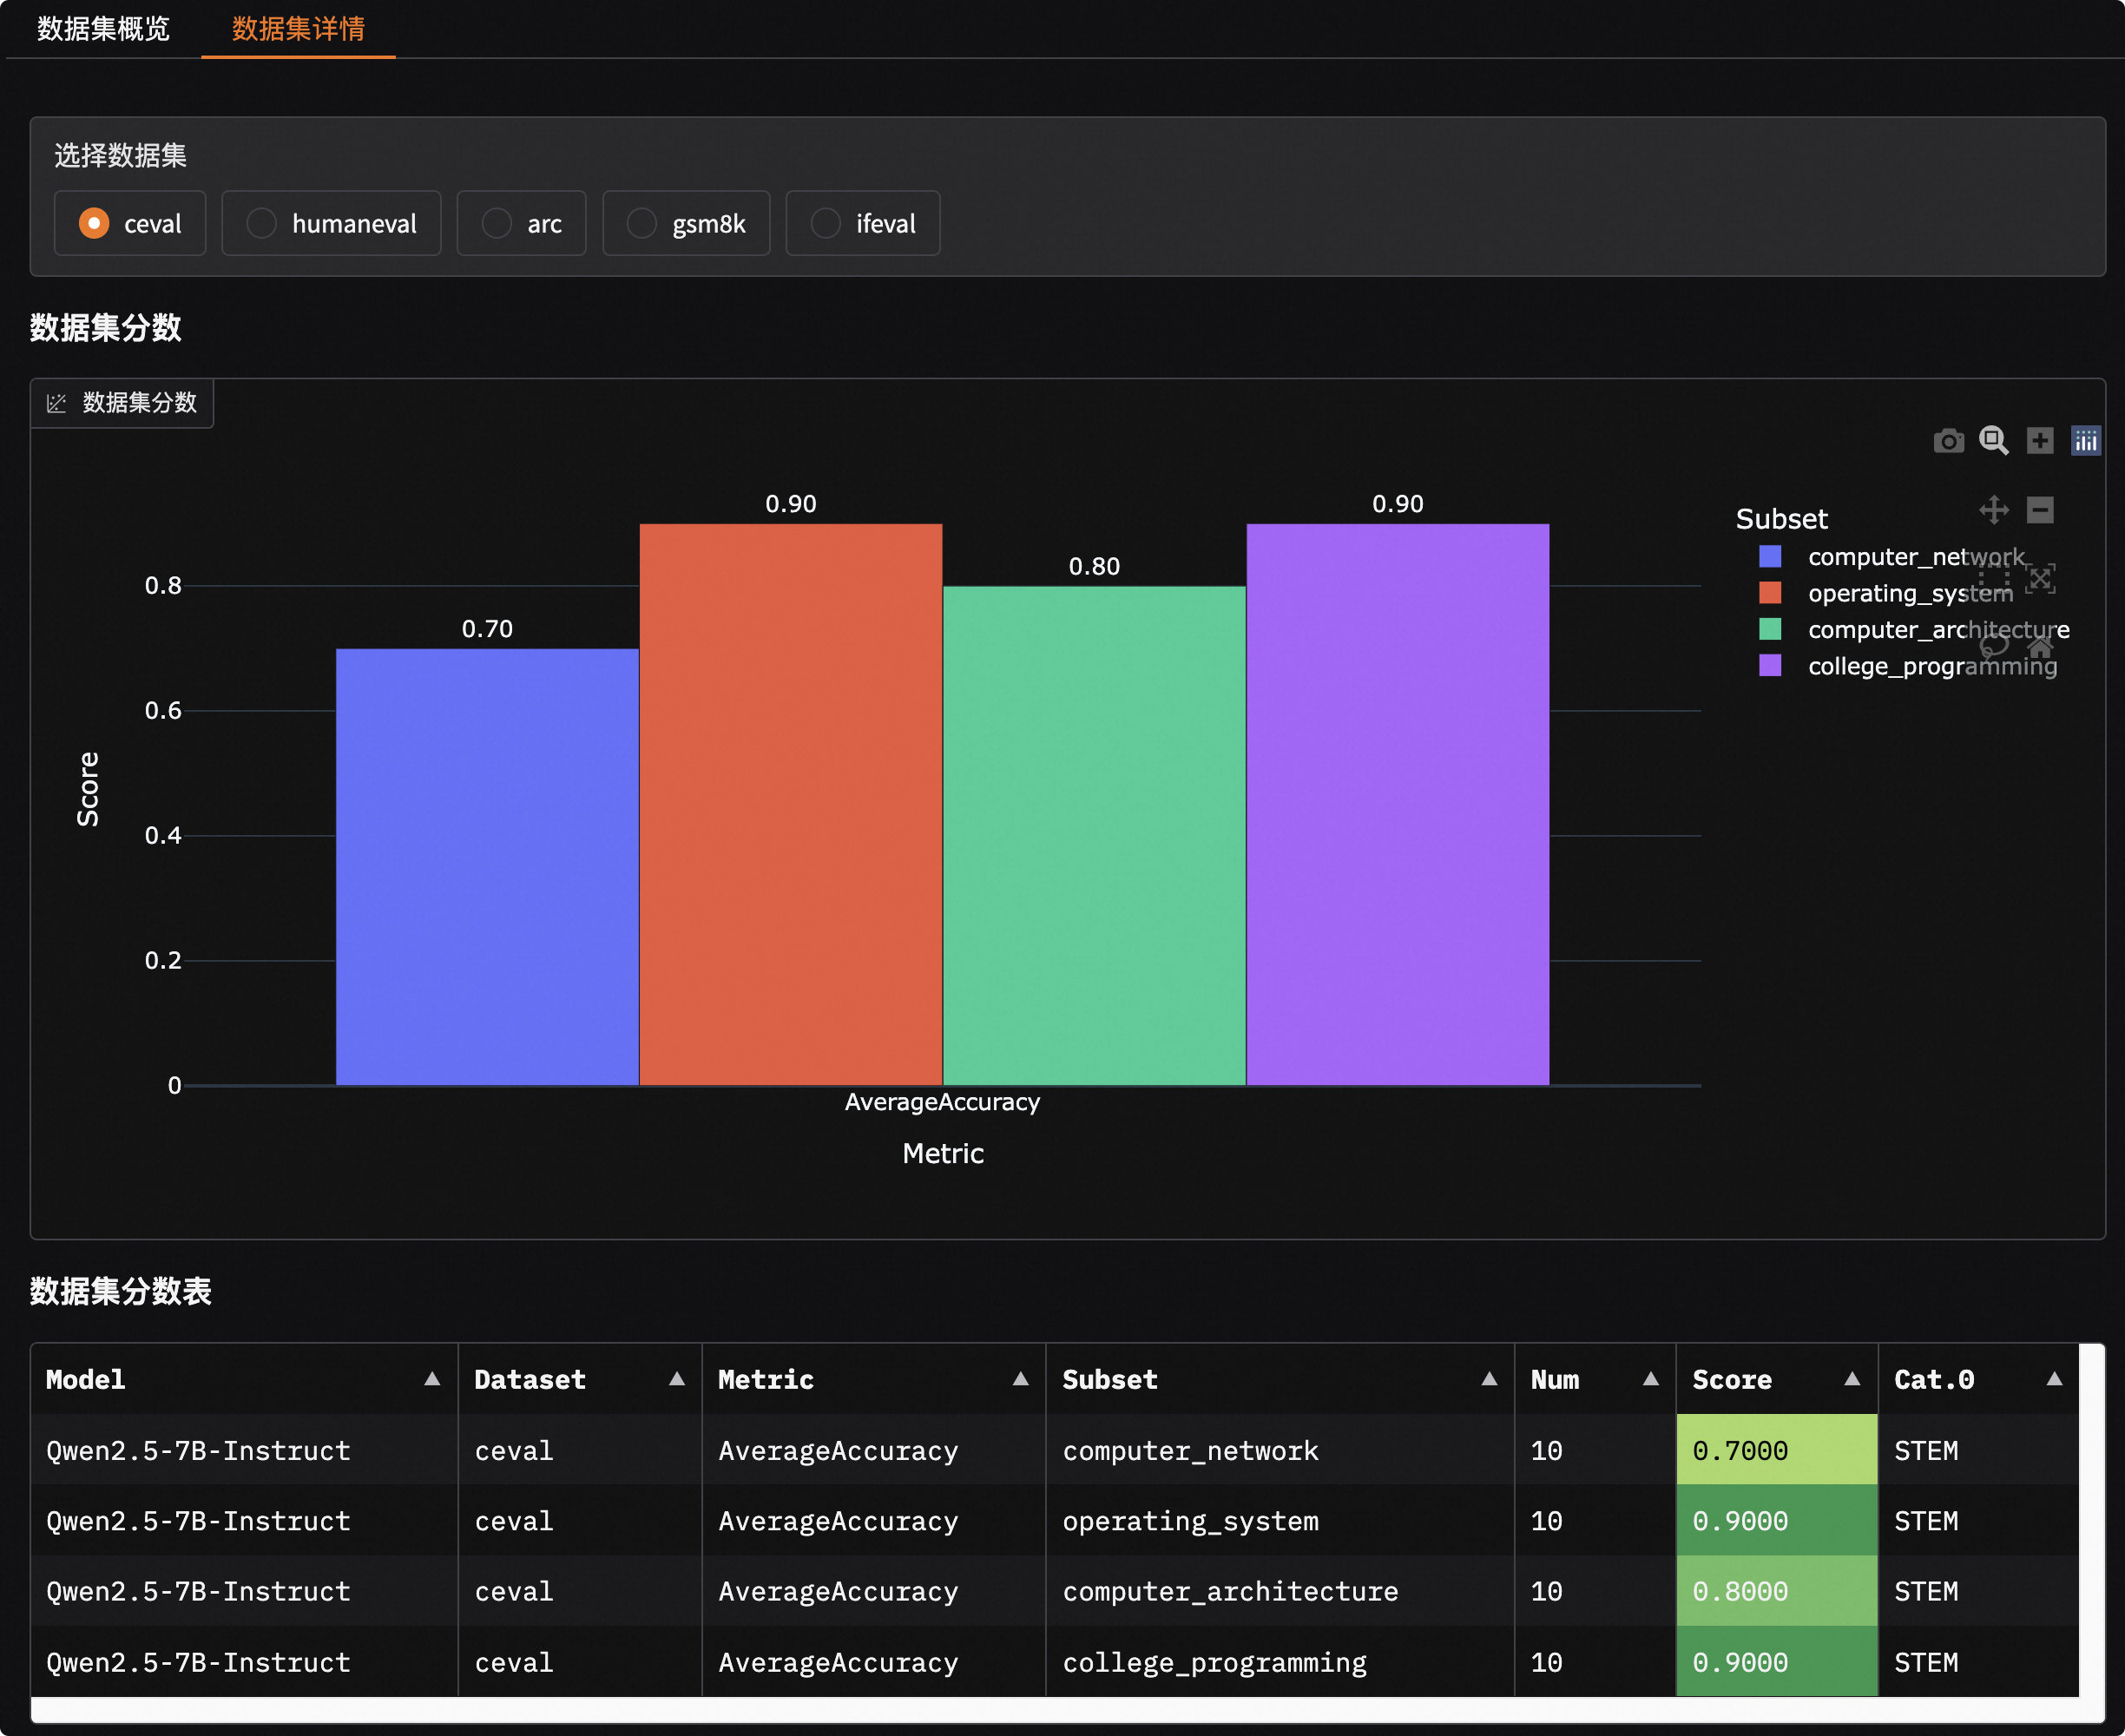The width and height of the screenshot is (2125, 1736).
Task: Sort table by Model column arrow
Action: 432,1379
